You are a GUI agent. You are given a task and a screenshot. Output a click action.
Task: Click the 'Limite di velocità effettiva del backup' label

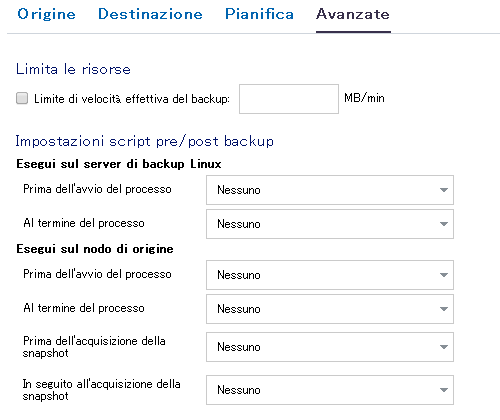pyautogui.click(x=132, y=99)
